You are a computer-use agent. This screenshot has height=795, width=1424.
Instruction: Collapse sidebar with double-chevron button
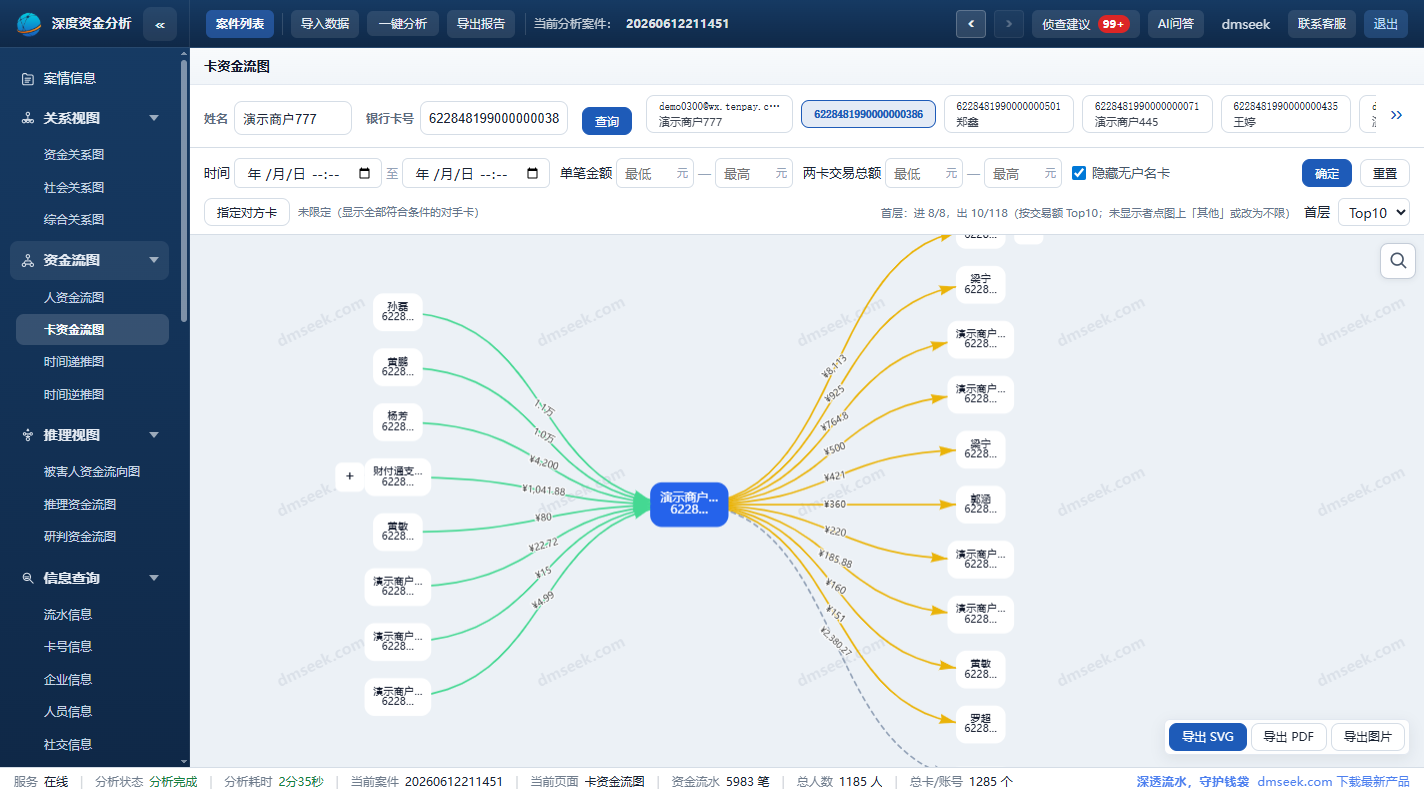160,24
